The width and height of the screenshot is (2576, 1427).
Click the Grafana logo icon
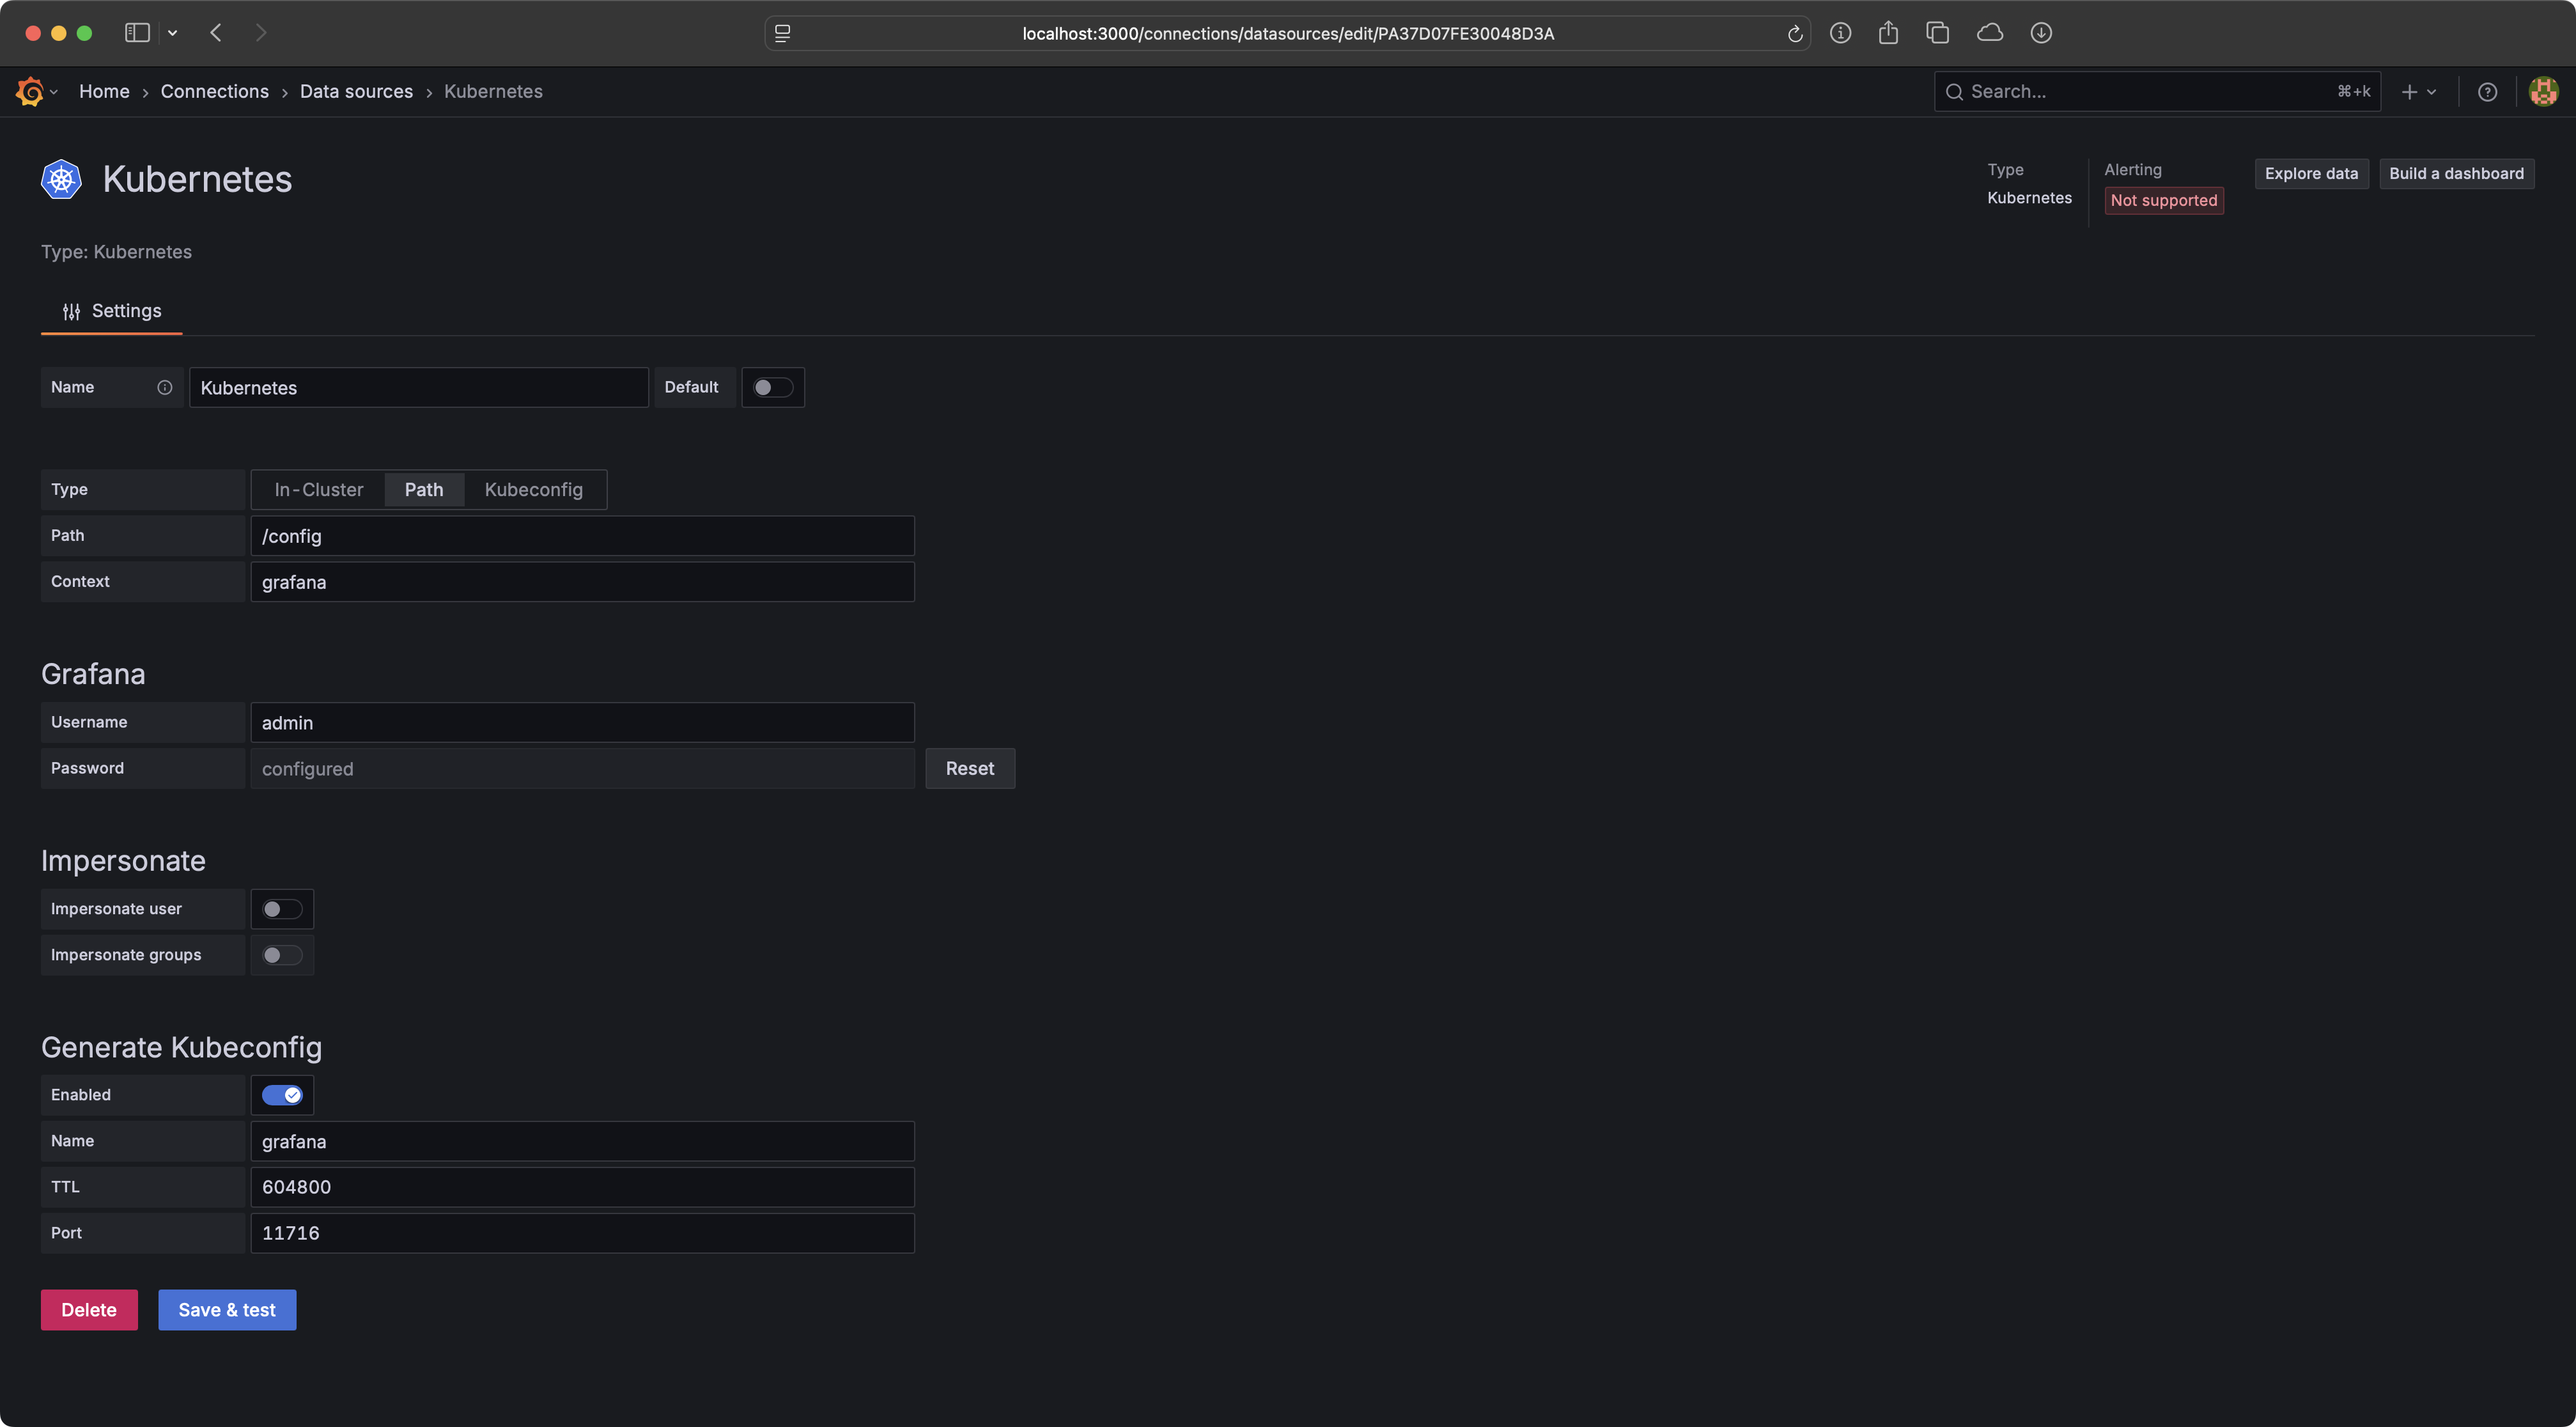click(x=30, y=91)
